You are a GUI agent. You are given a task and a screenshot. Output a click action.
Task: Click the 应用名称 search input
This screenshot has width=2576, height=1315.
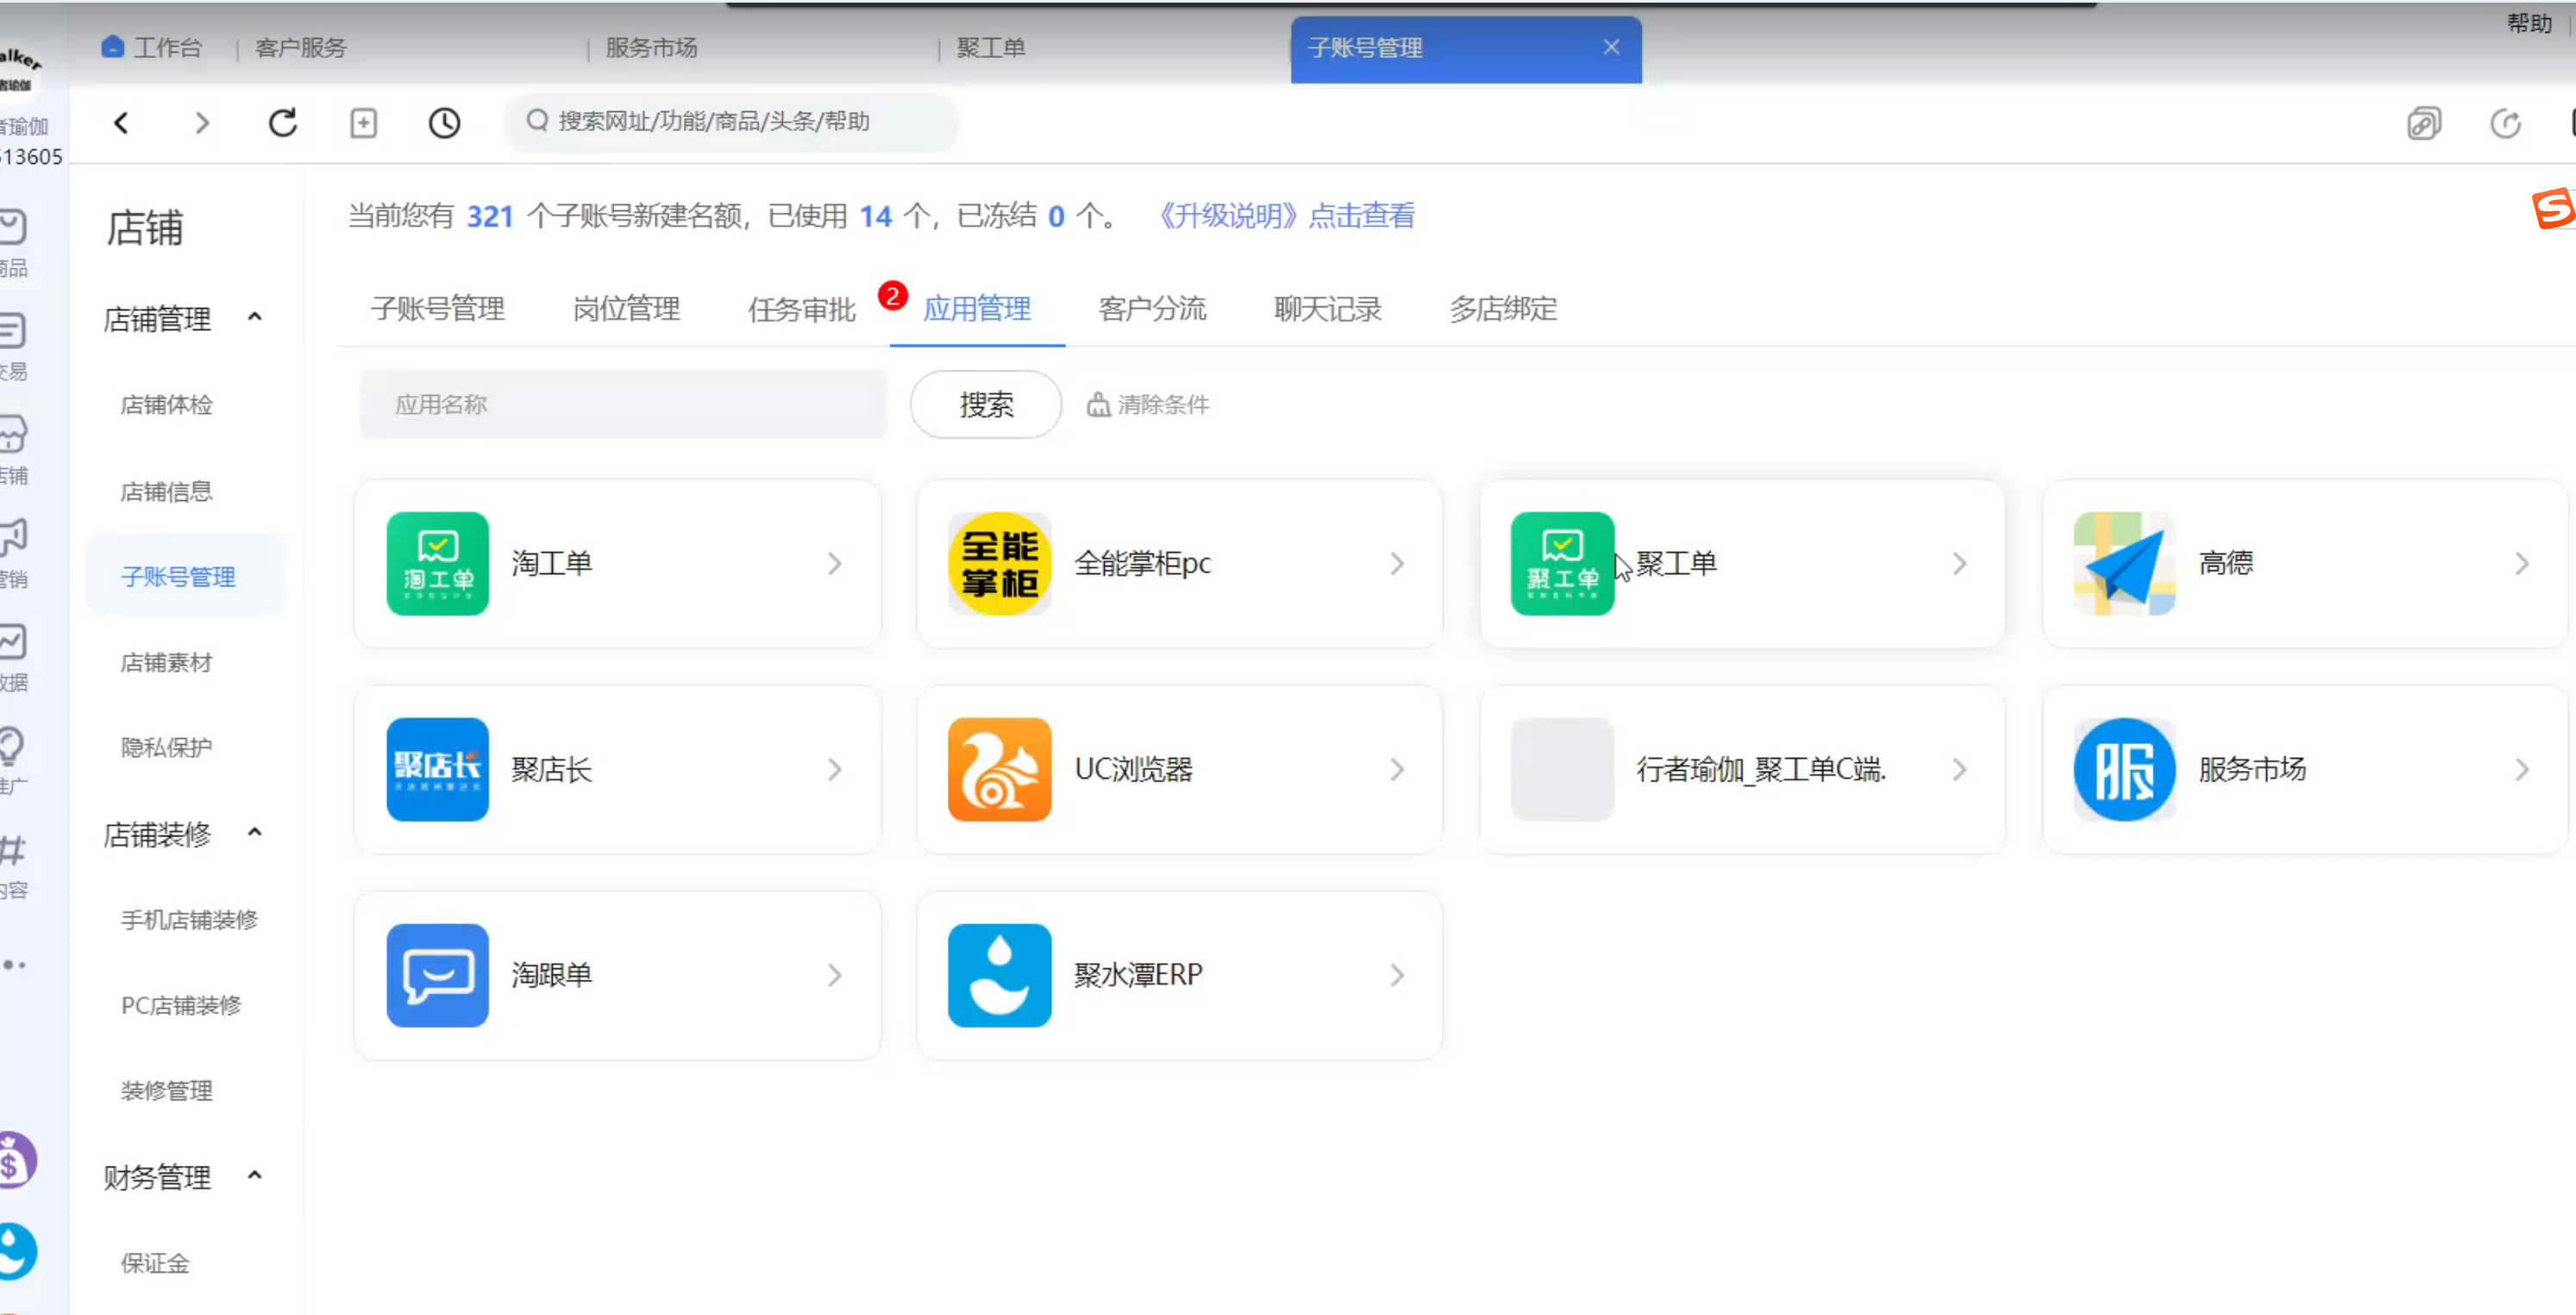[x=622, y=404]
